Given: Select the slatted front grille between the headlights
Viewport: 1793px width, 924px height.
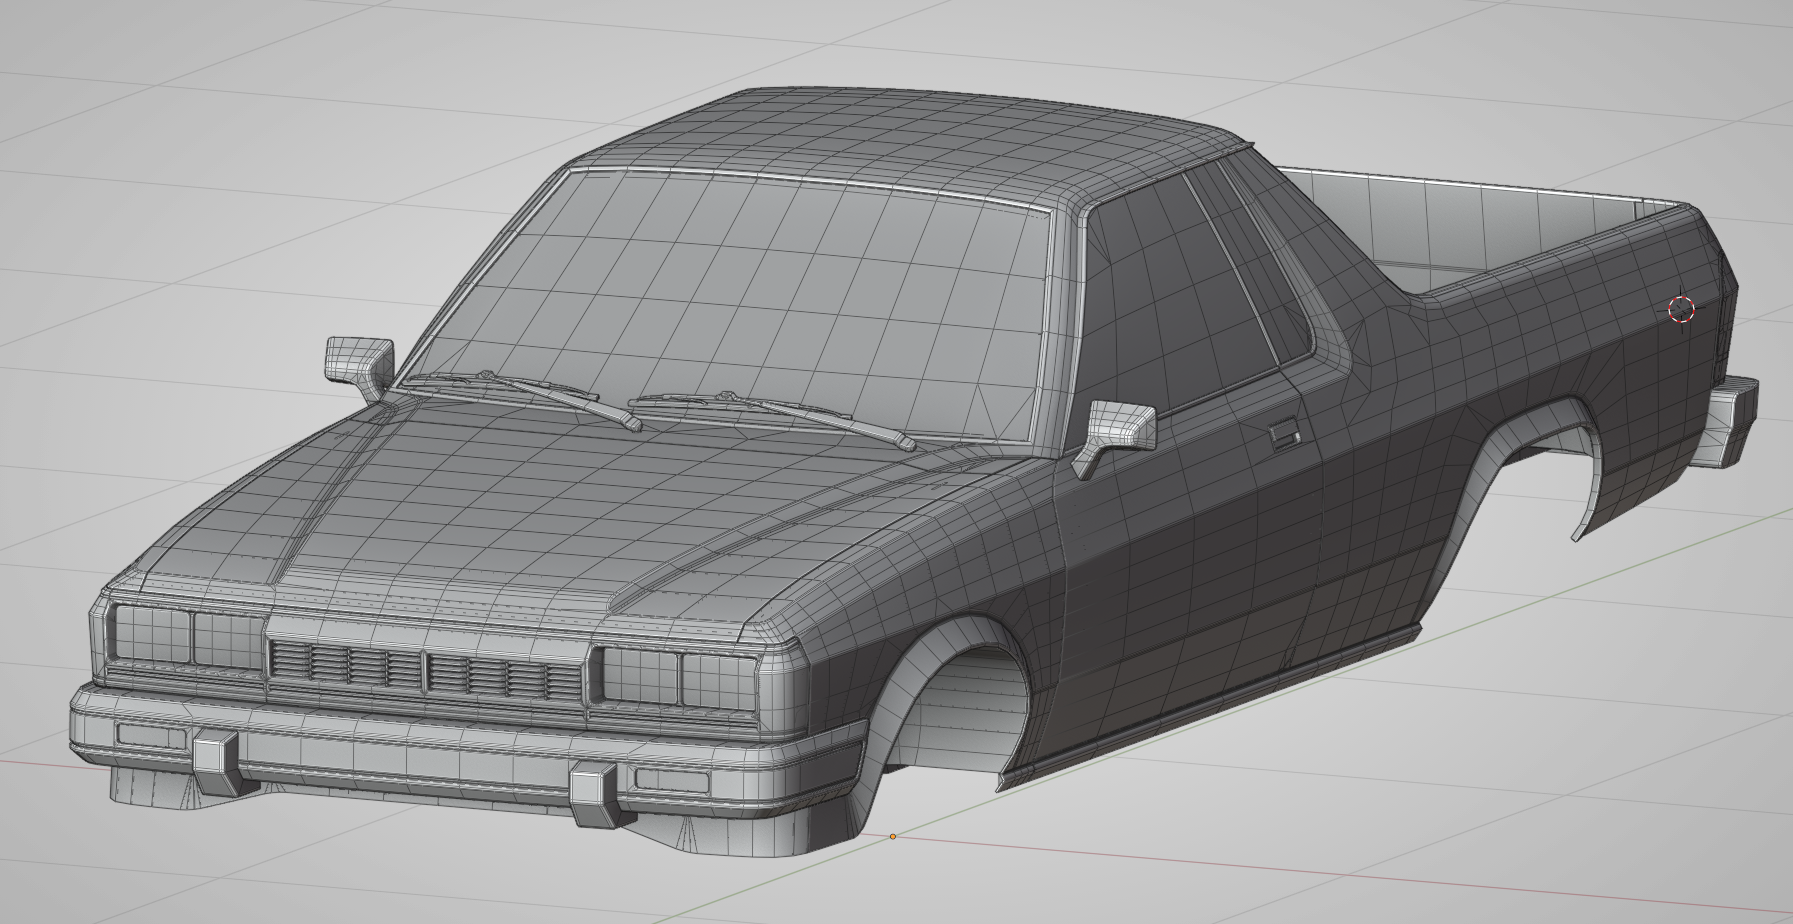Looking at the screenshot, I should (425, 672).
